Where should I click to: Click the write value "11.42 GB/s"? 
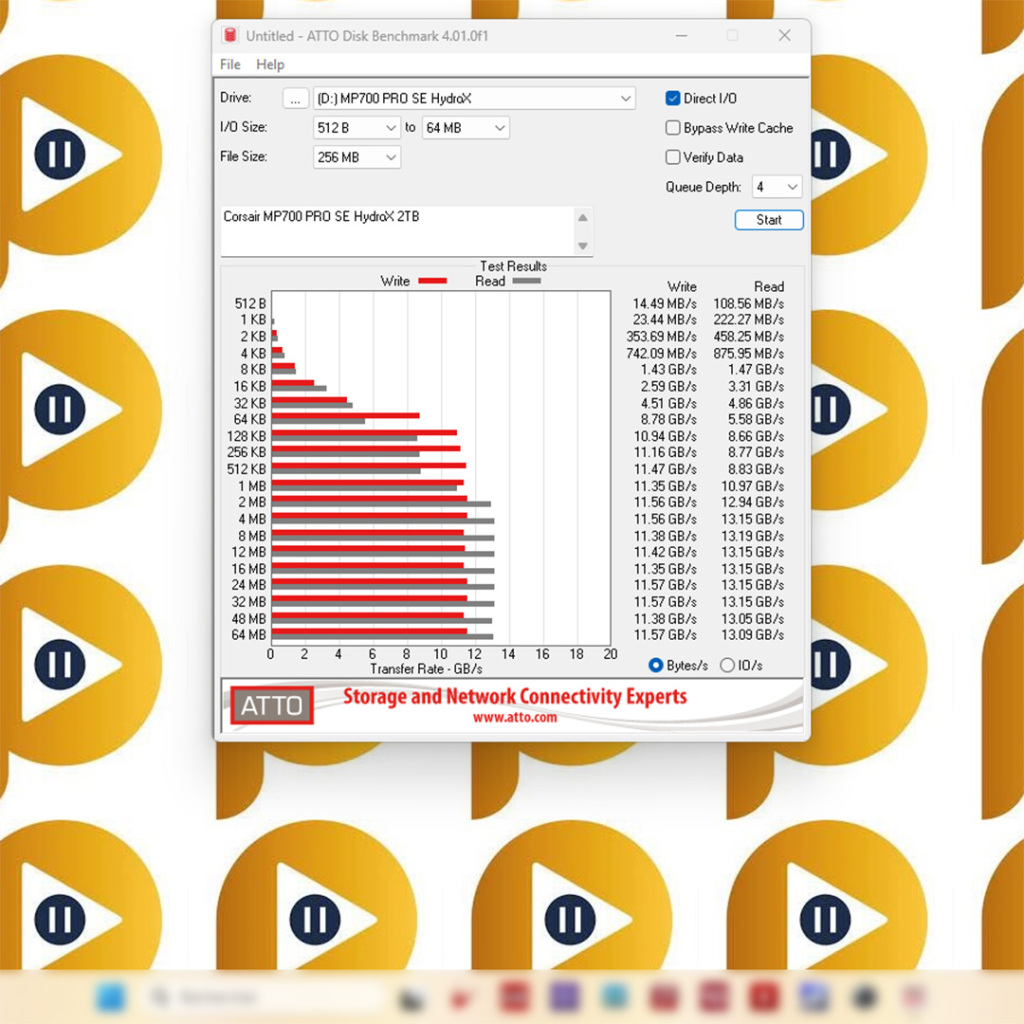[665, 552]
